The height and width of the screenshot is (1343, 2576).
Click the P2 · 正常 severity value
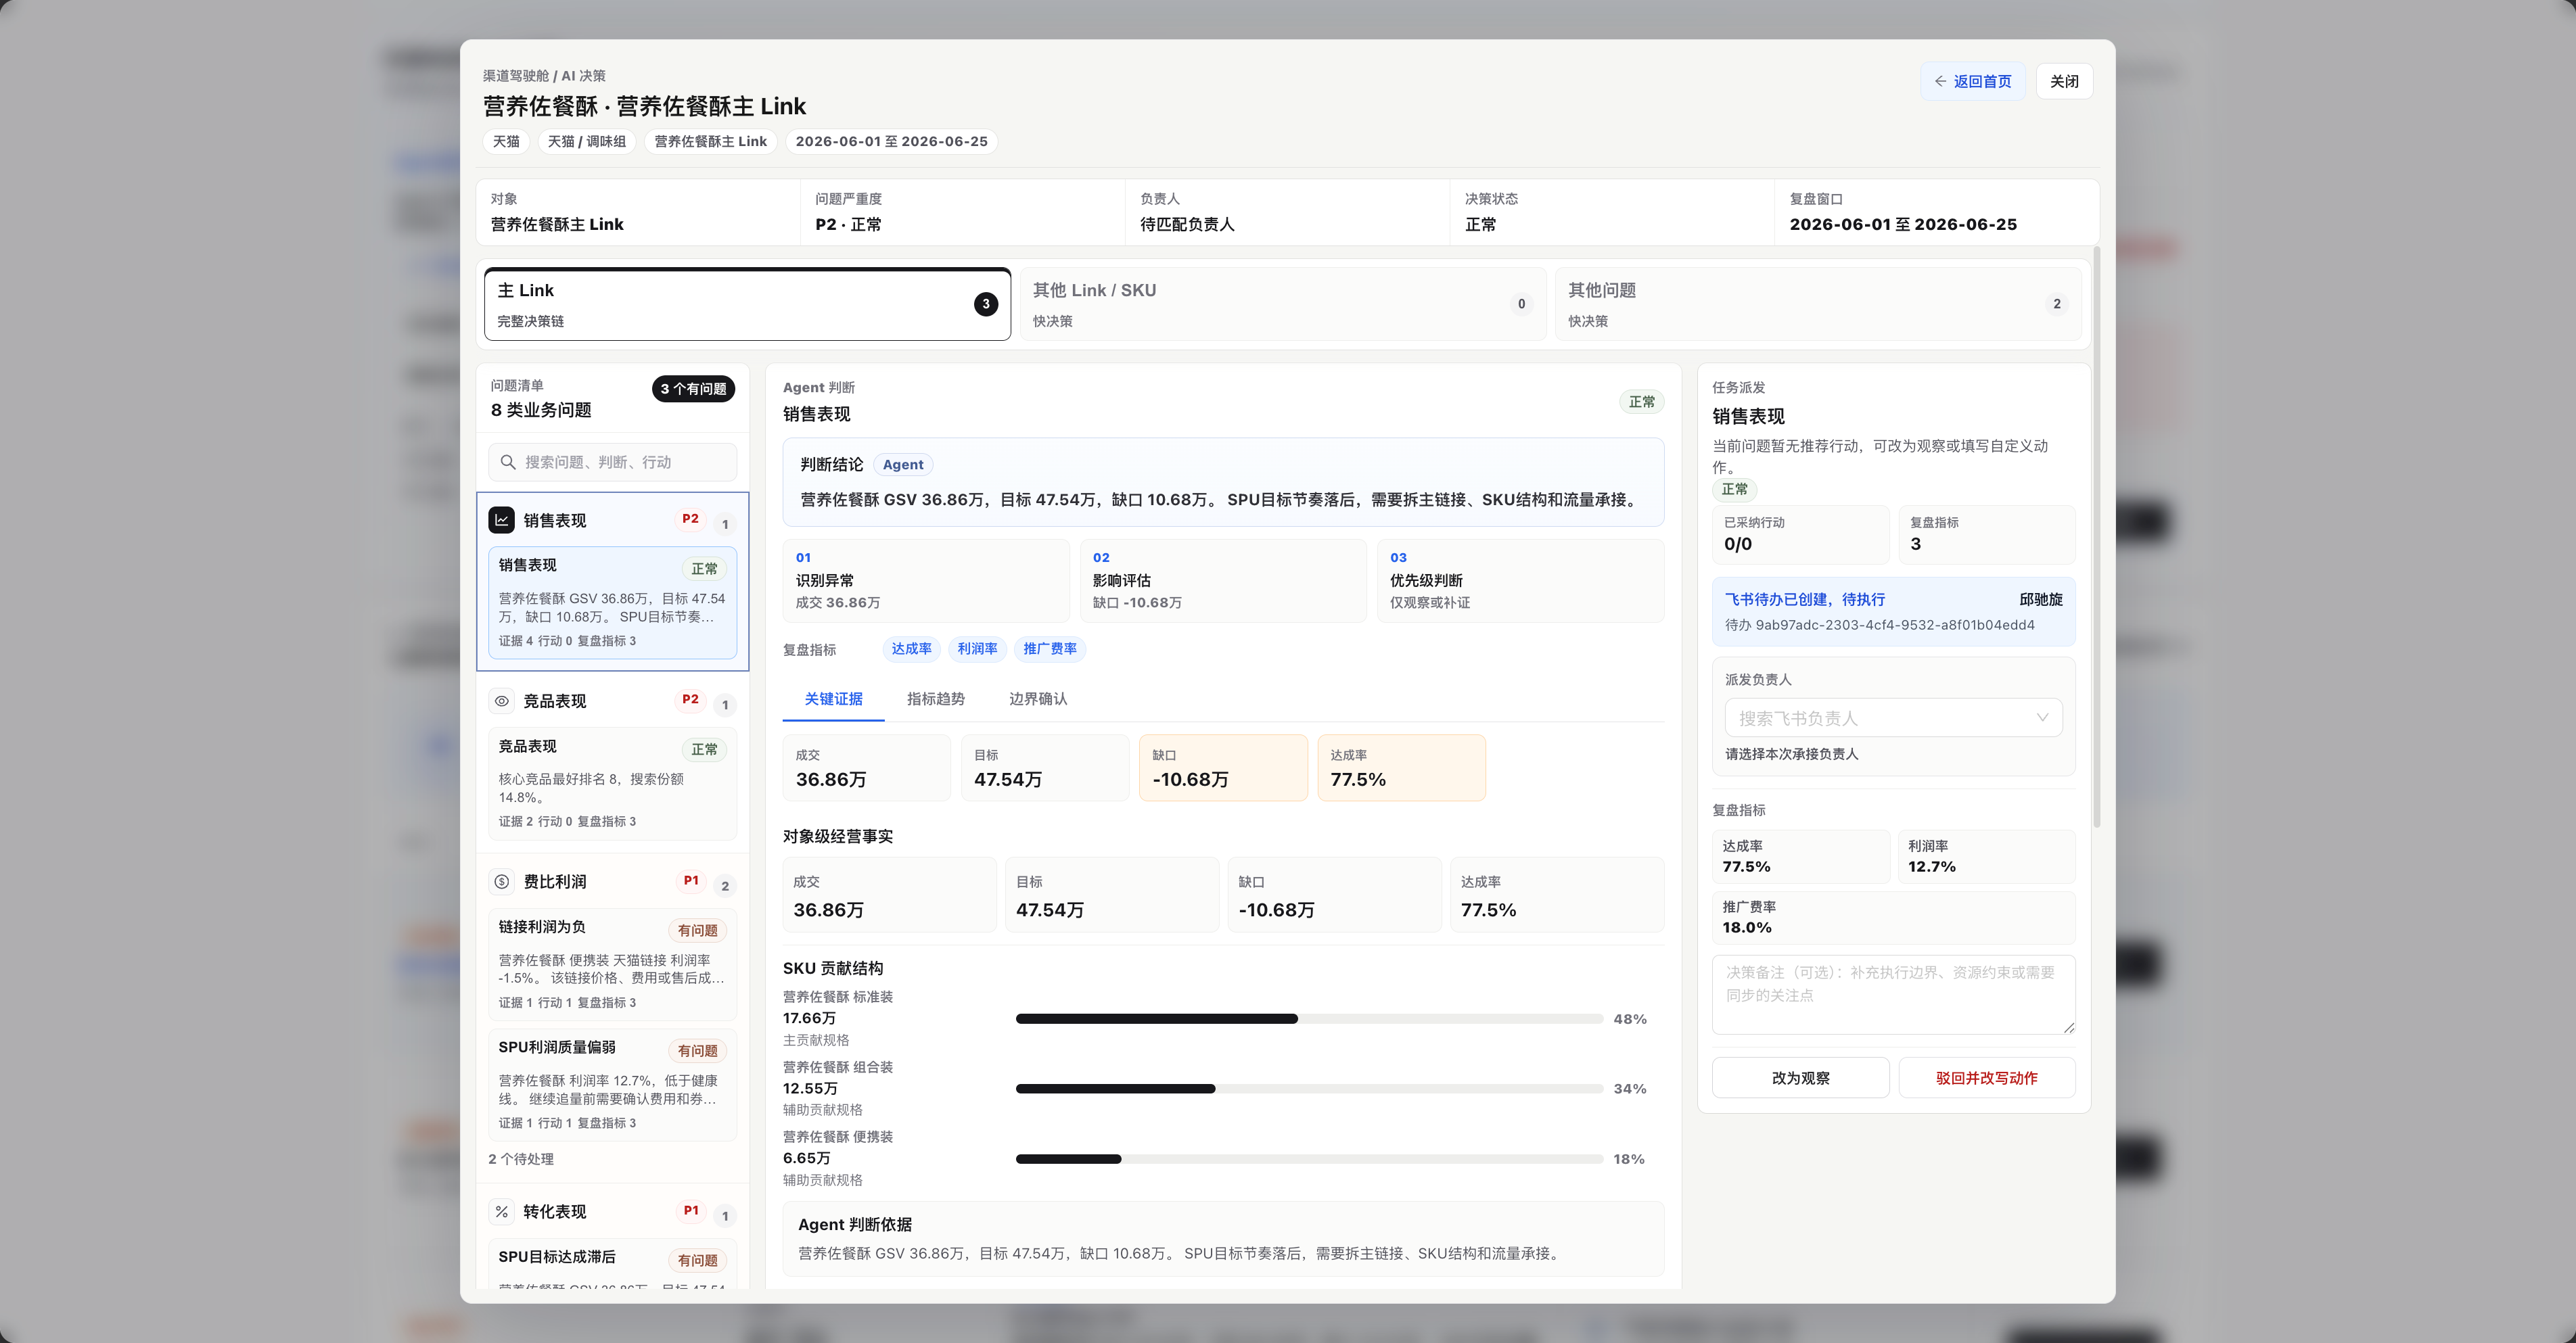point(848,225)
